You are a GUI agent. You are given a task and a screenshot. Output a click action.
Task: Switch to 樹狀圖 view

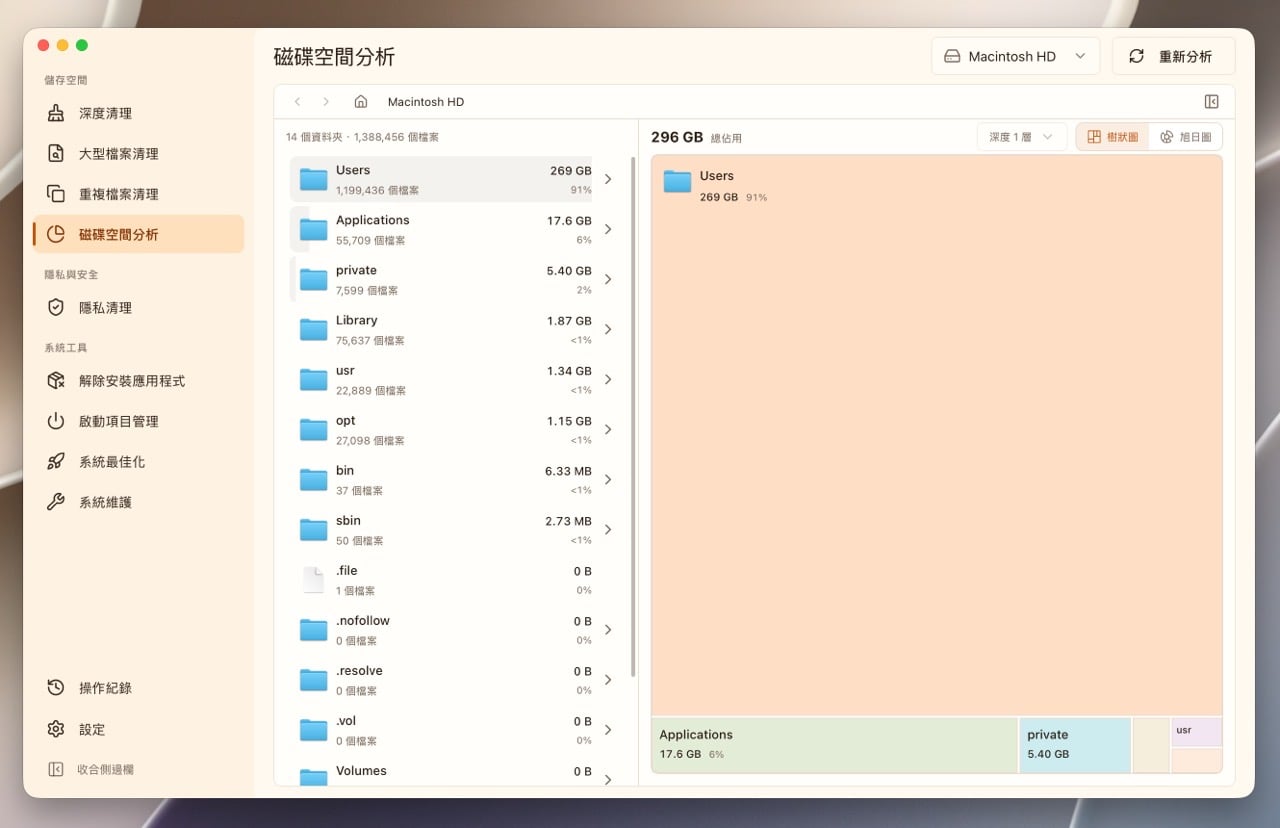coord(1112,137)
